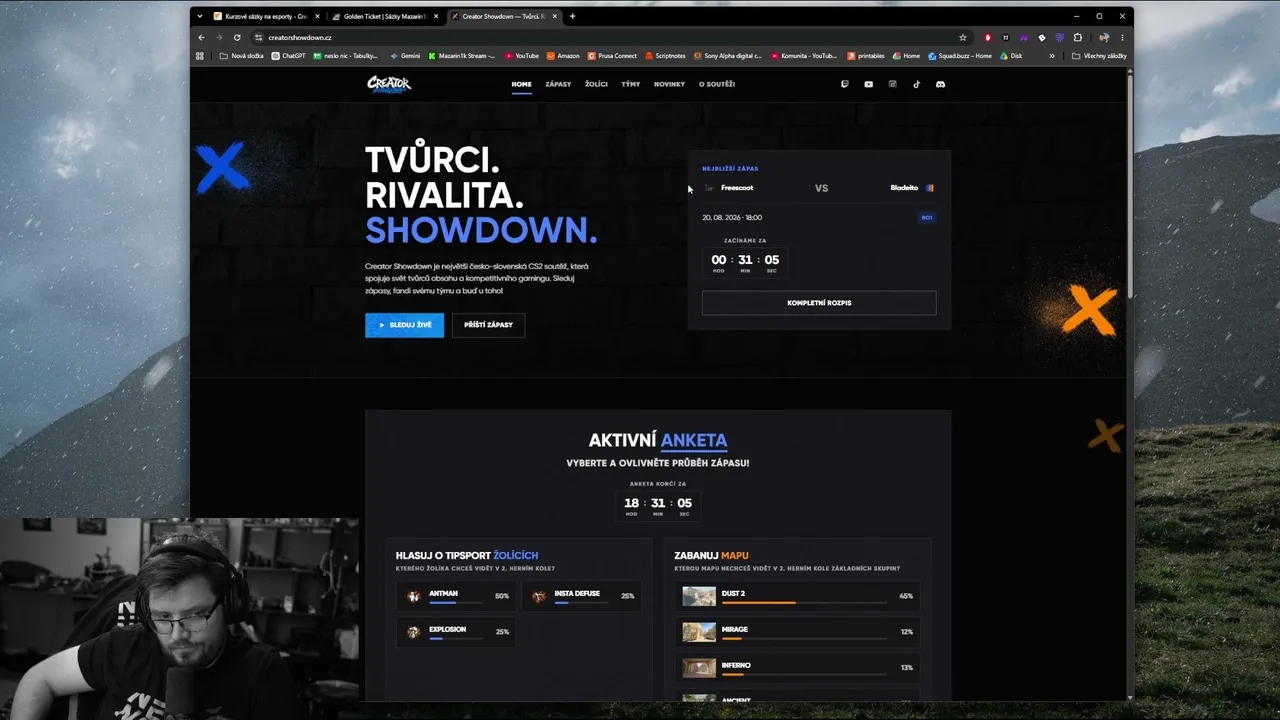Switch to the Kurzové sázky na esporty tab
Image resolution: width=1280 pixels, height=720 pixels.
point(266,16)
